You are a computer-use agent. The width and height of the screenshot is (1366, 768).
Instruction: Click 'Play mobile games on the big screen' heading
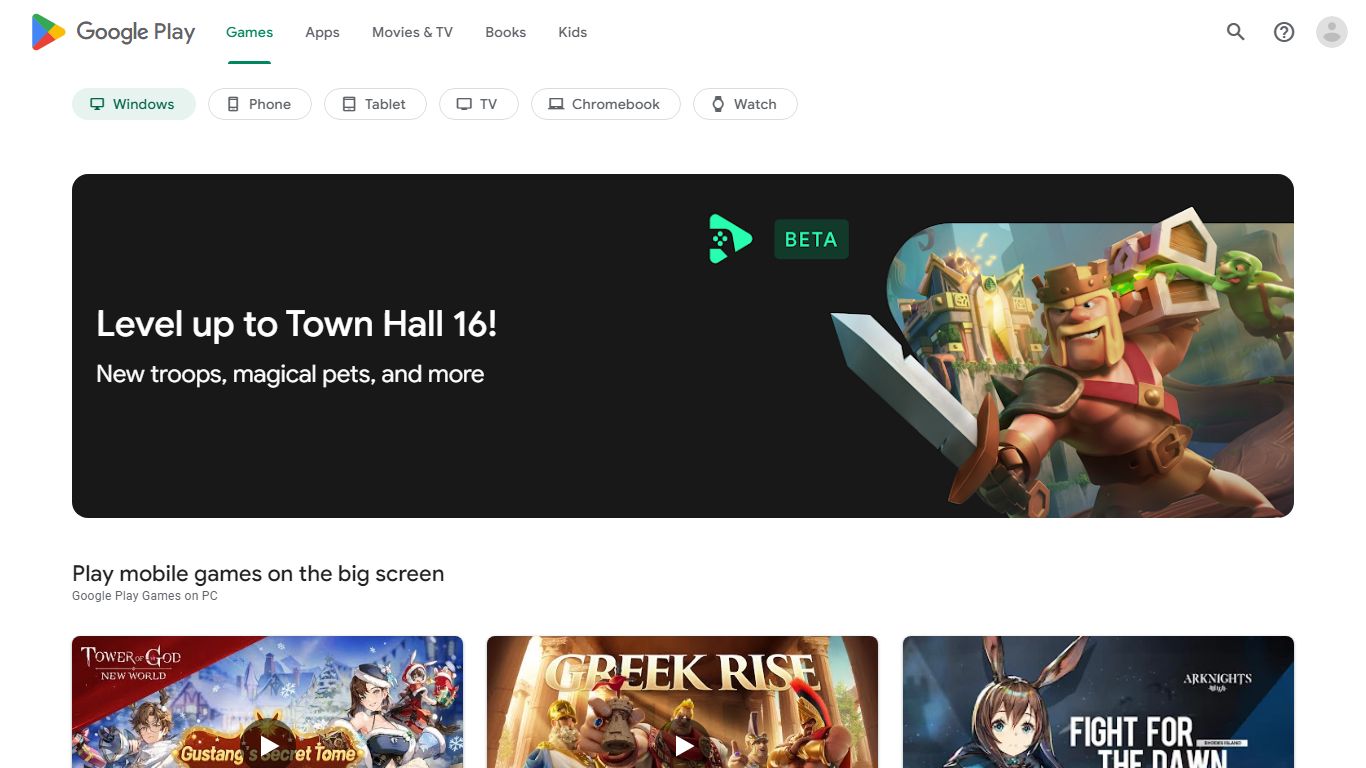tap(258, 574)
